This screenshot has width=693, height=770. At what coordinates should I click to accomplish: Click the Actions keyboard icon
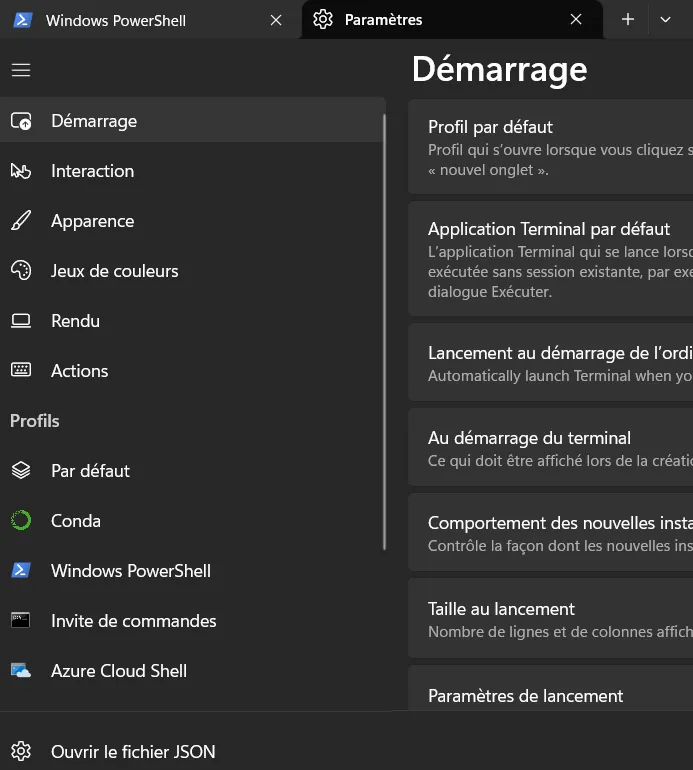21,370
